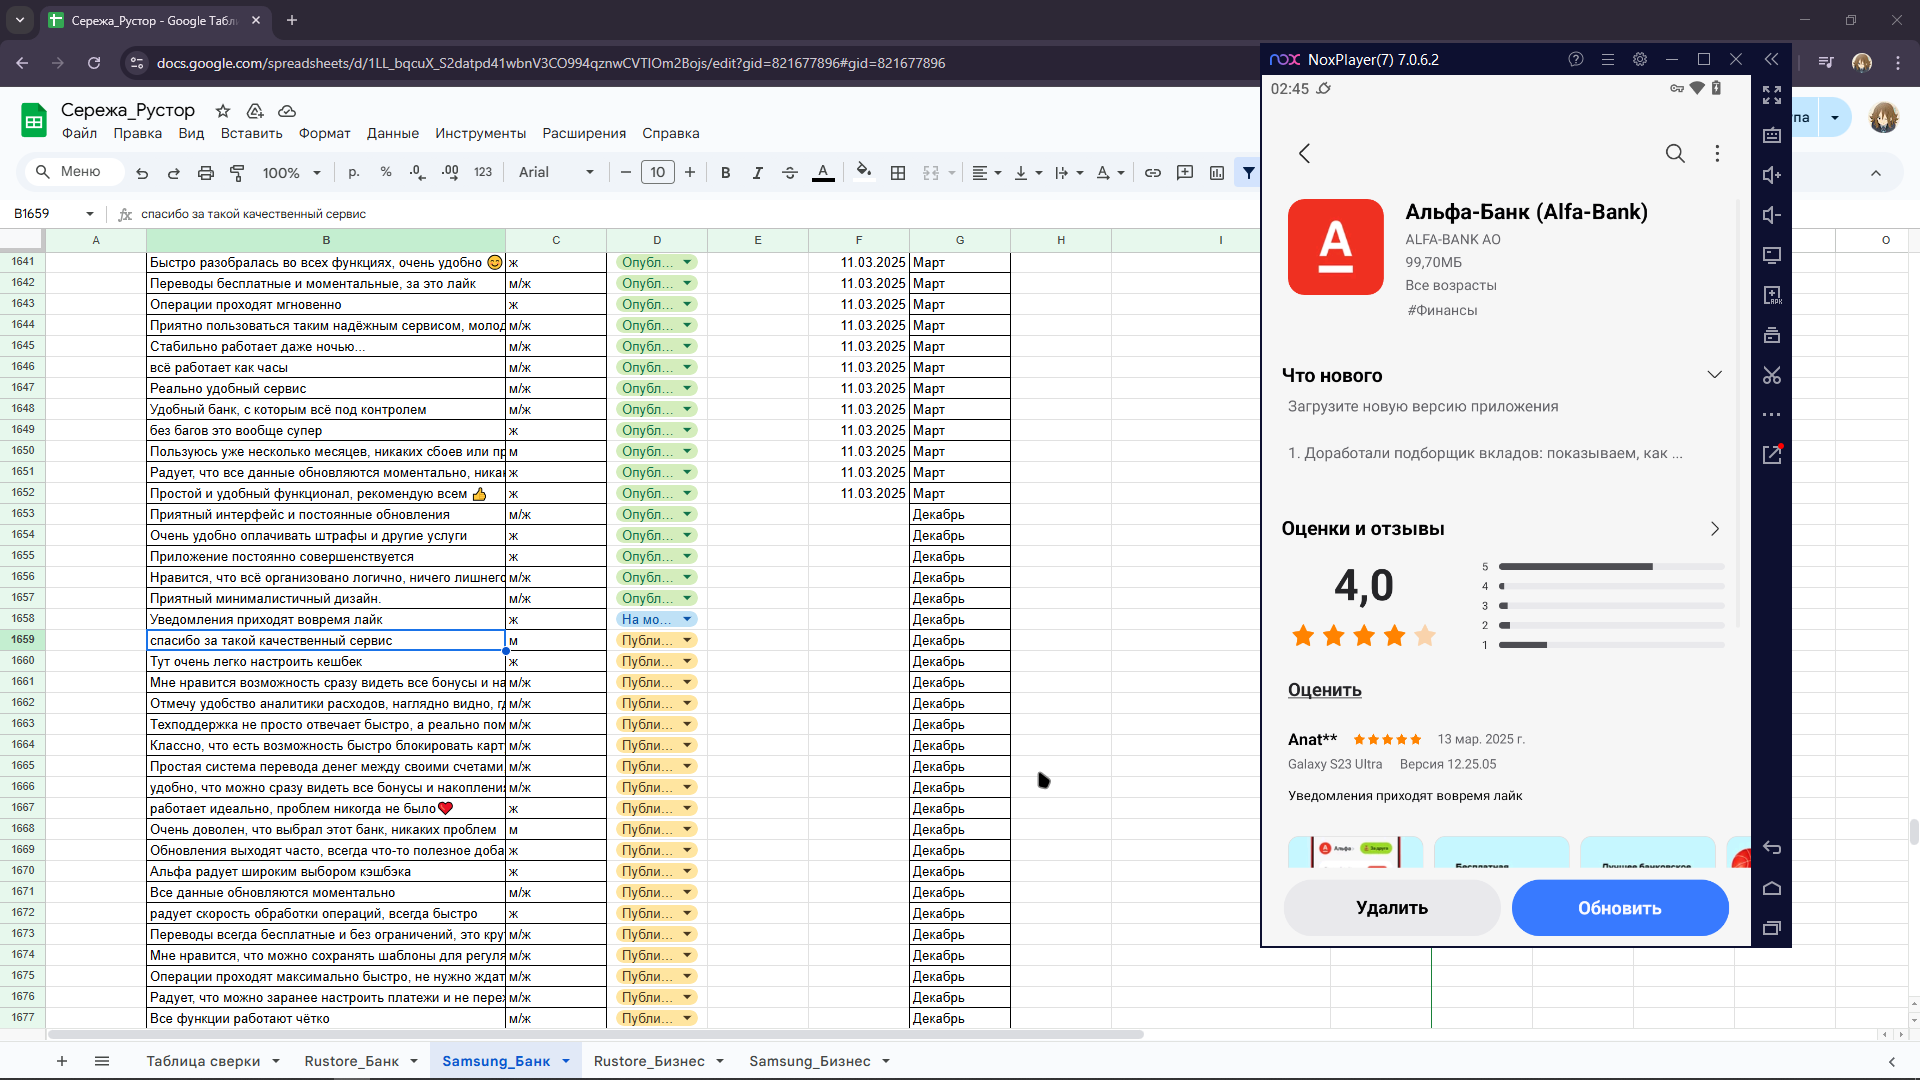Click the print icon in toolbar
This screenshot has height=1080, width=1920.
tap(205, 173)
